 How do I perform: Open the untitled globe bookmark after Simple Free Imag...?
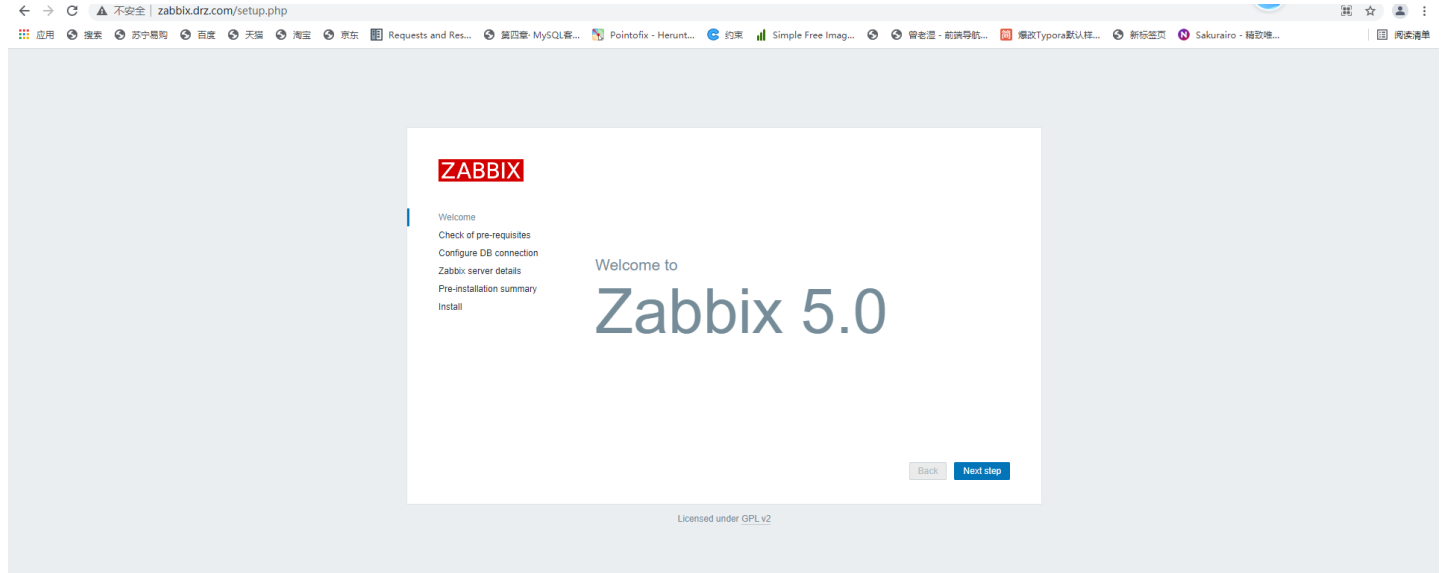pos(873,35)
